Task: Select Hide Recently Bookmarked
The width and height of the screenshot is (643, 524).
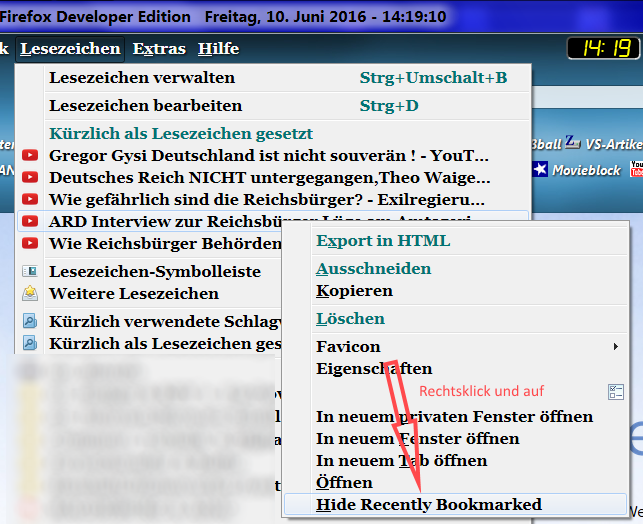Action: 455,504
